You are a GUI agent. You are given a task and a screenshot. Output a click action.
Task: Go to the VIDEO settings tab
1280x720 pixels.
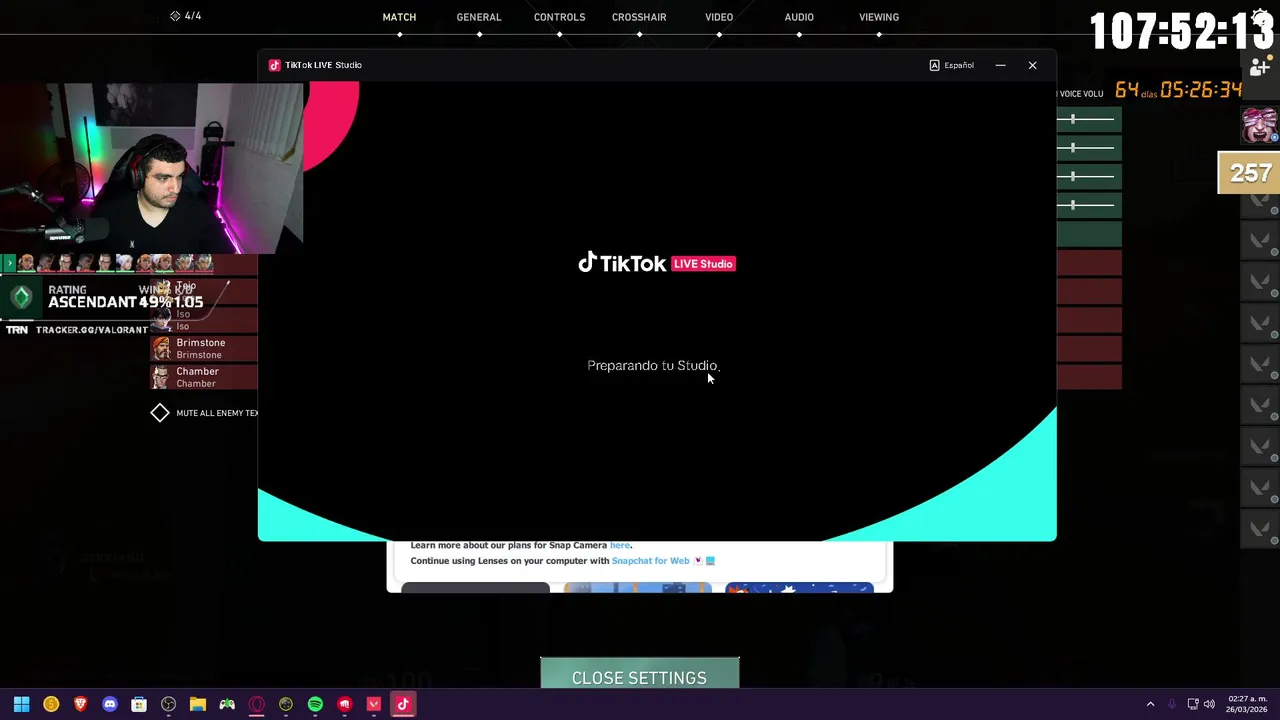[719, 17]
